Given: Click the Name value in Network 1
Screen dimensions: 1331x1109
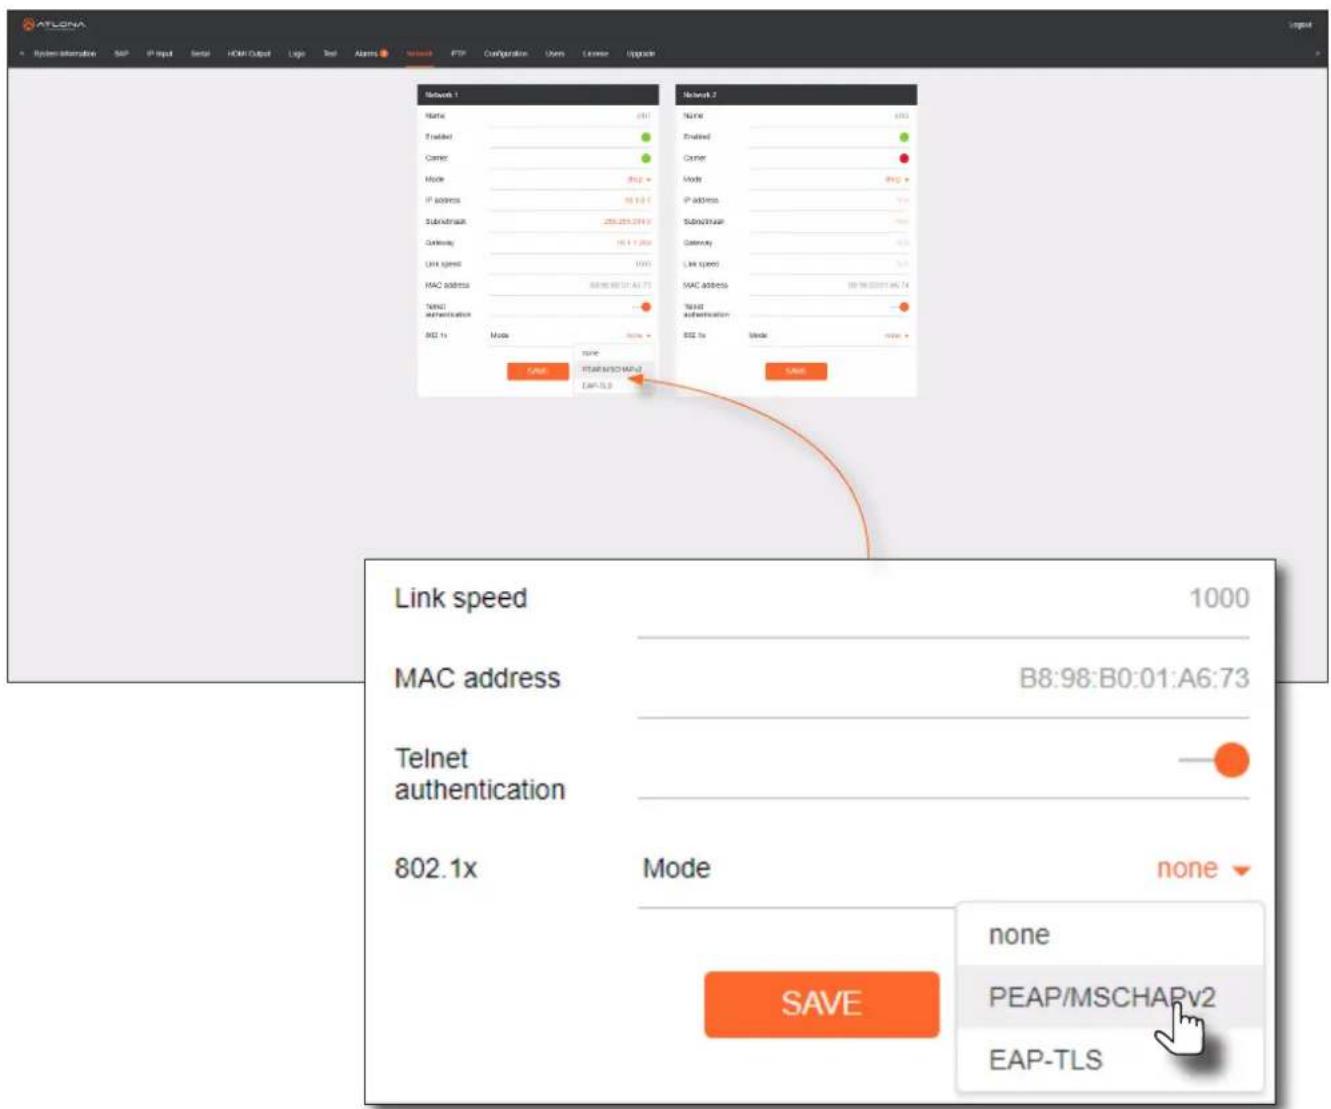Looking at the screenshot, I should (x=645, y=116).
